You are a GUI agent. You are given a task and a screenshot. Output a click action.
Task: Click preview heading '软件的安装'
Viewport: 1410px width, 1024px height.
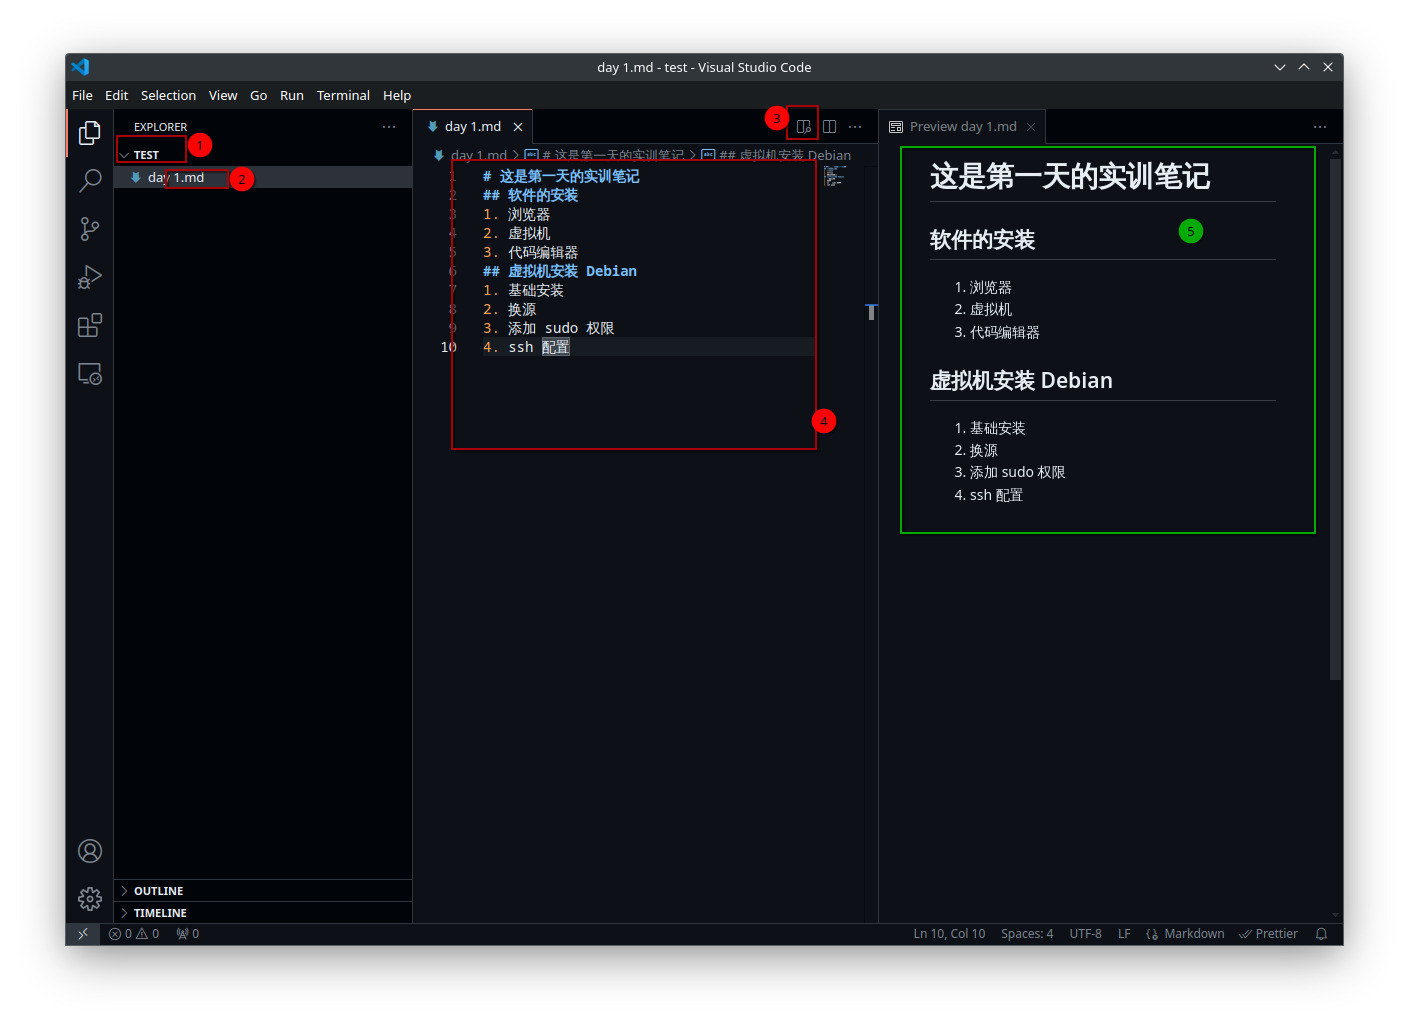coord(982,240)
